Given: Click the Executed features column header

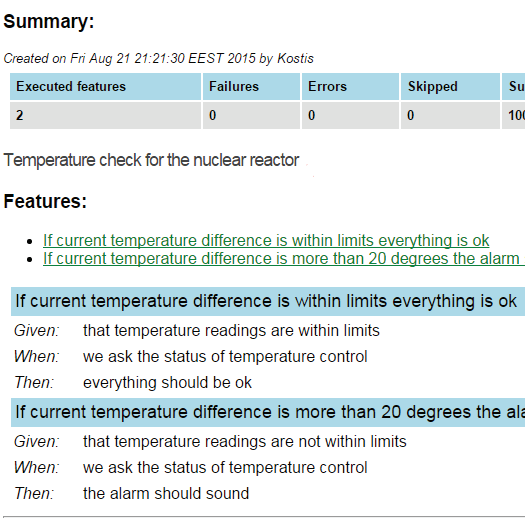Looking at the screenshot, I should click(105, 87).
